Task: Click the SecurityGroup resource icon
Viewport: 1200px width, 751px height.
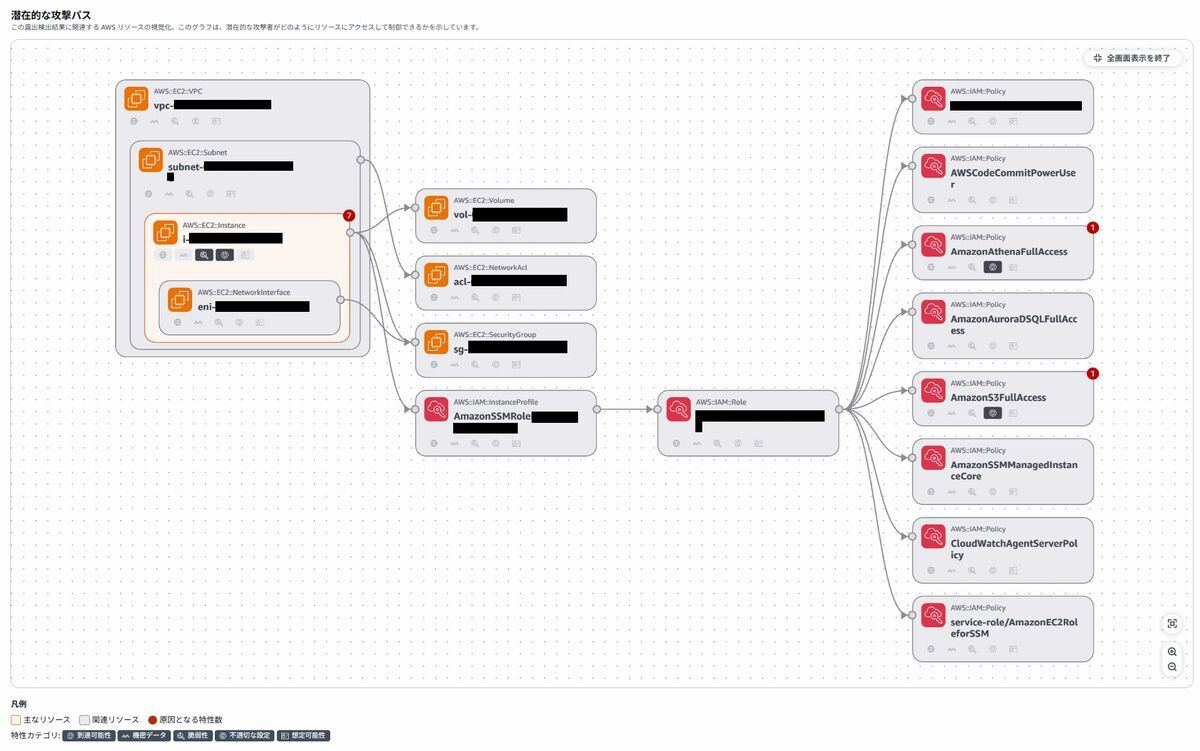Action: point(436,342)
